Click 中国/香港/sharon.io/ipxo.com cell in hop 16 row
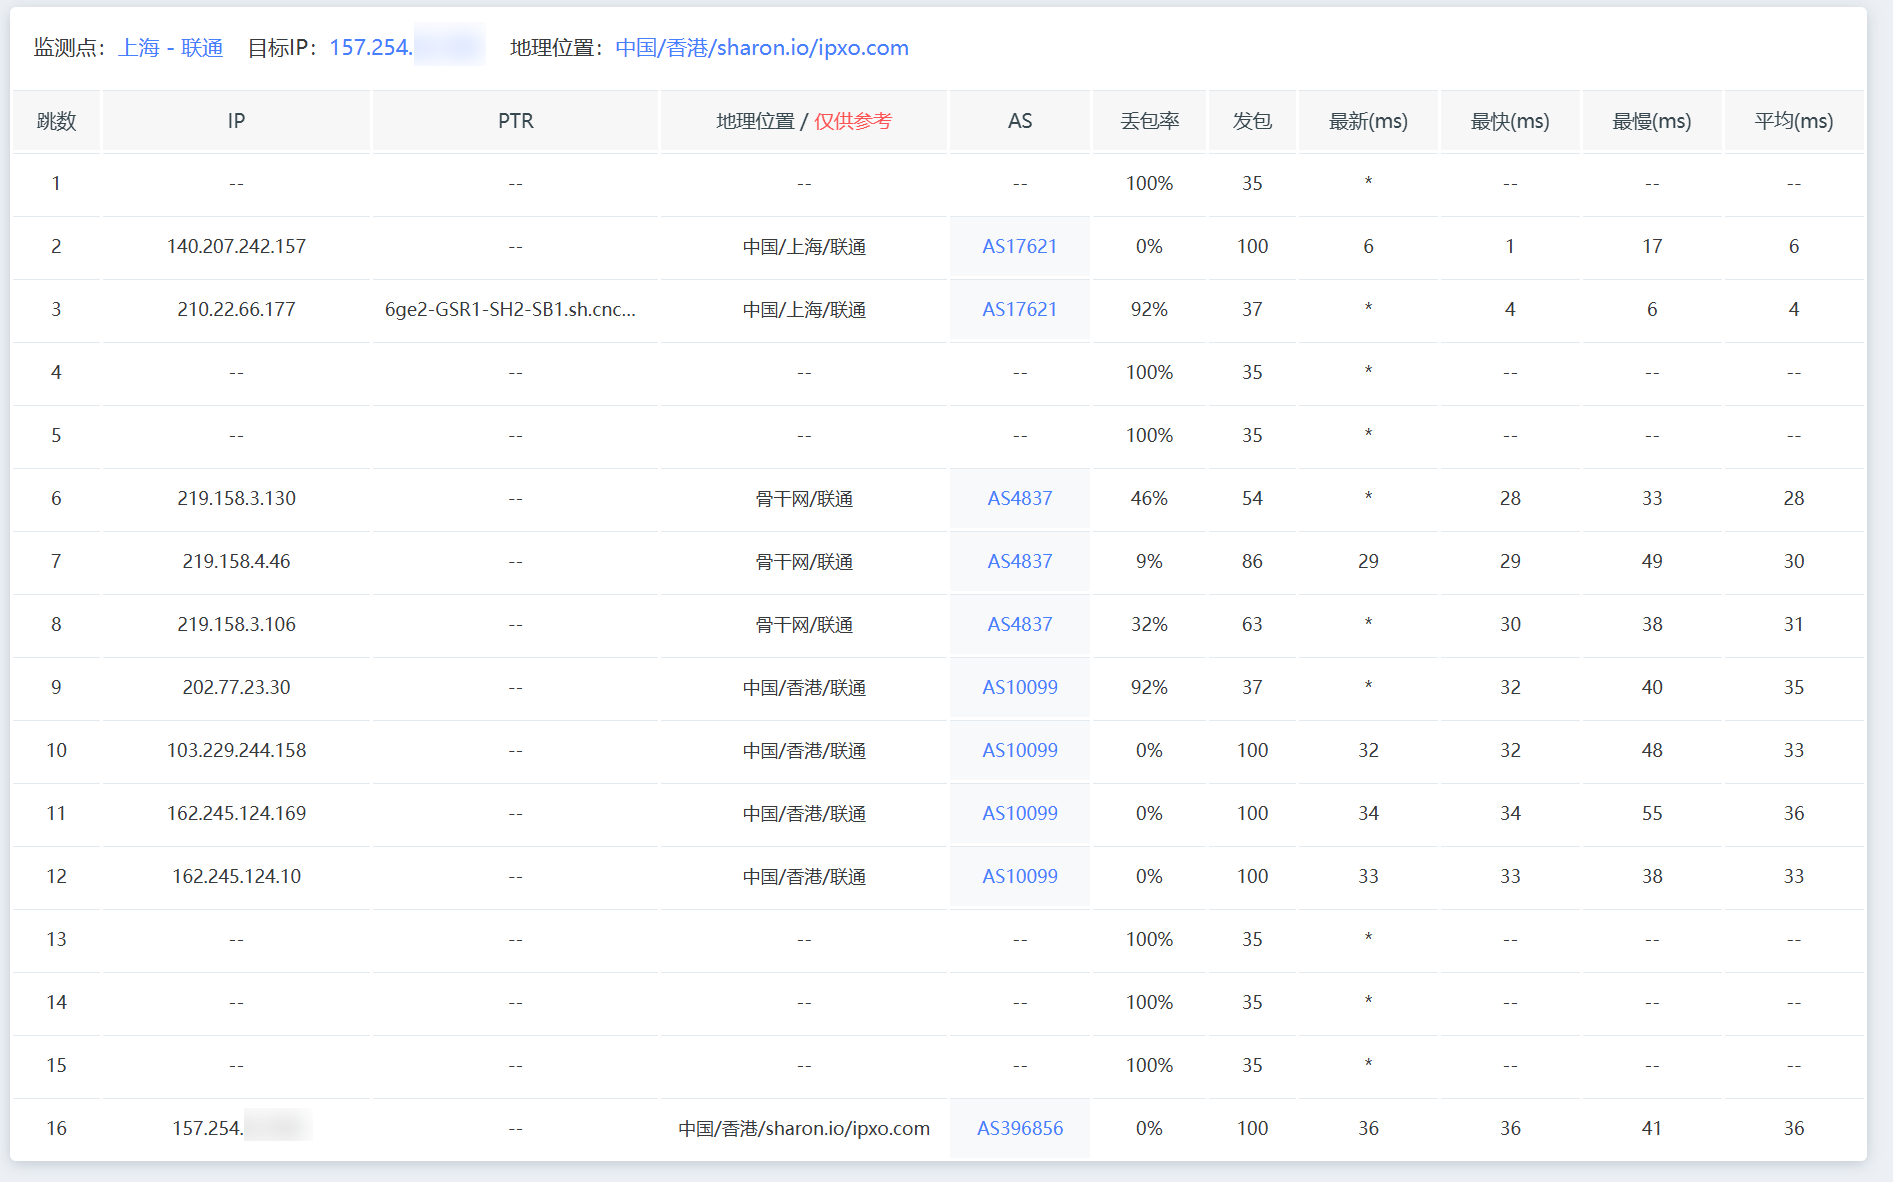This screenshot has height=1182, width=1893. coord(804,1128)
